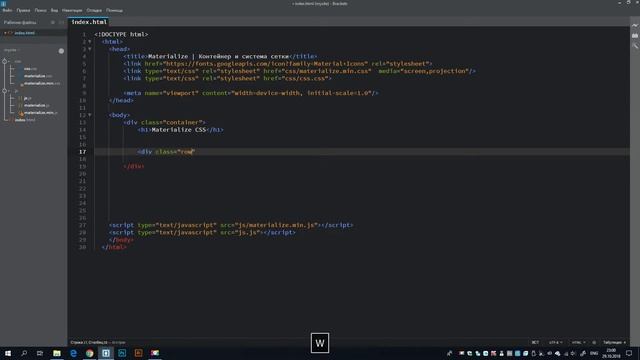640x360 pixels.
Task: Select index.html in working files list
Action: pyautogui.click(x=24, y=33)
